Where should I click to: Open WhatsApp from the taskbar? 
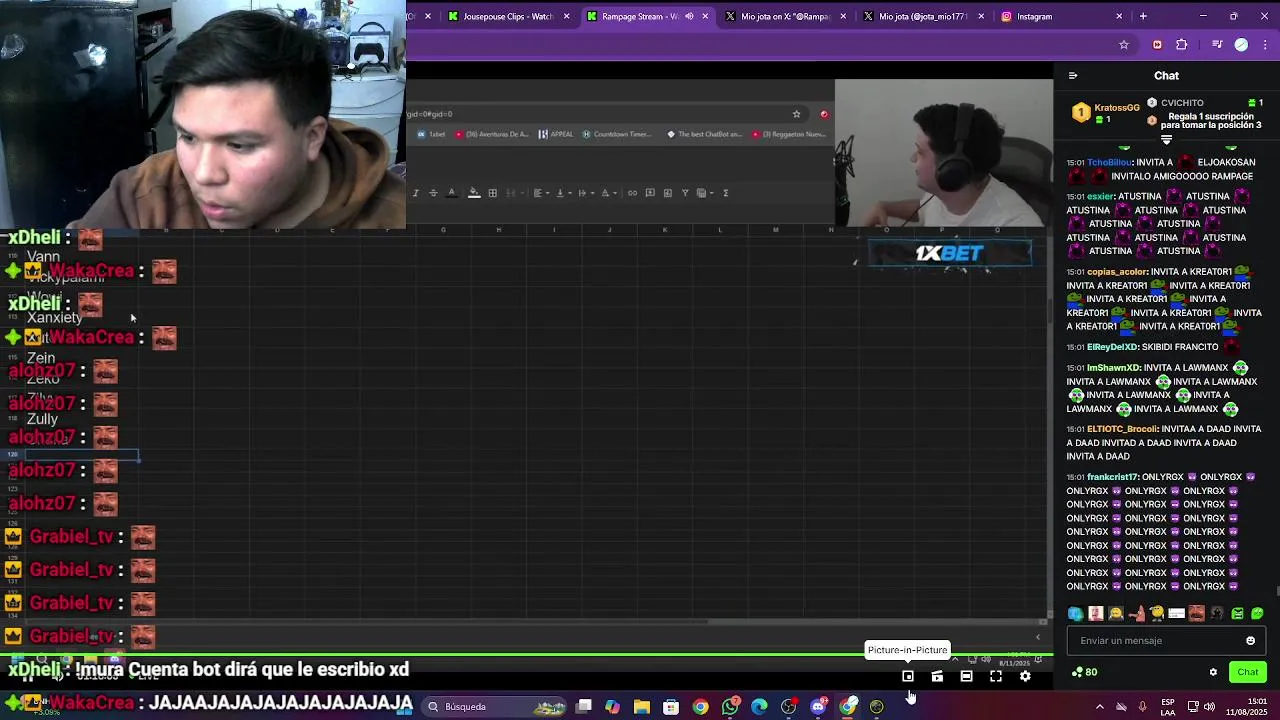(731, 707)
